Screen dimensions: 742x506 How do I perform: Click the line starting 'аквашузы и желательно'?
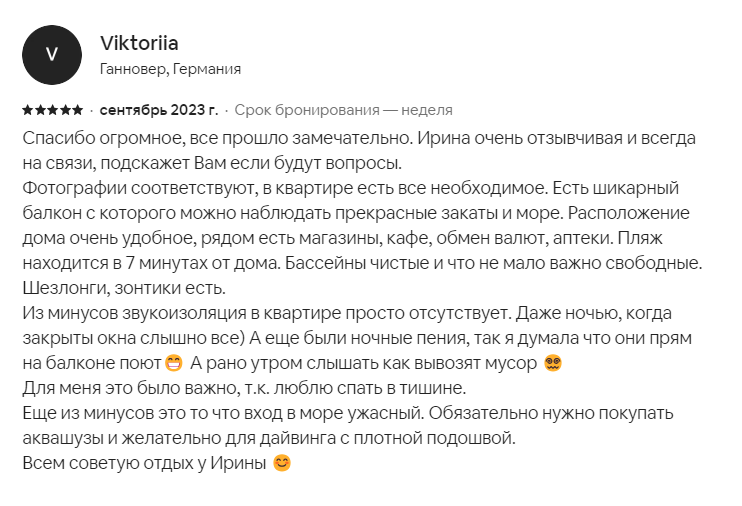[269, 438]
